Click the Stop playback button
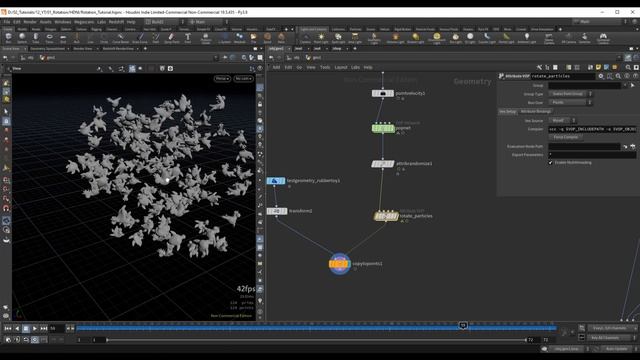640x360 pixels. (x=26, y=328)
